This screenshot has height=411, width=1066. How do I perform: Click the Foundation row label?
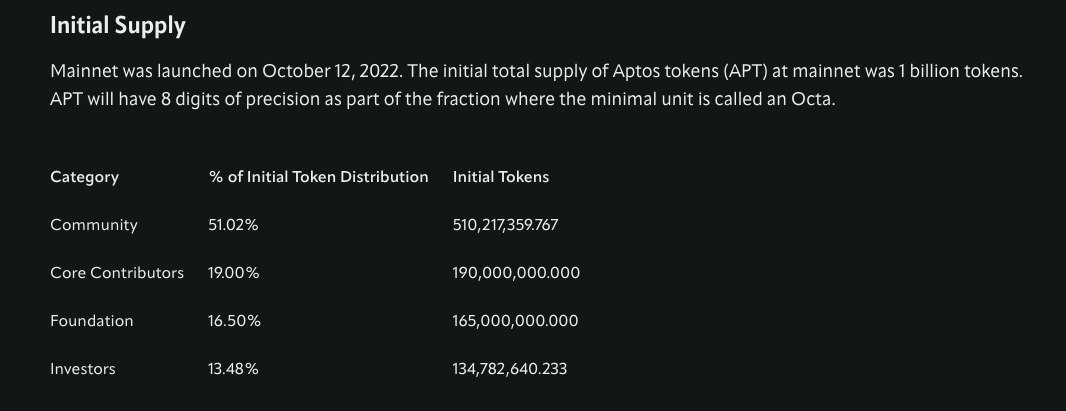pyautogui.click(x=91, y=321)
